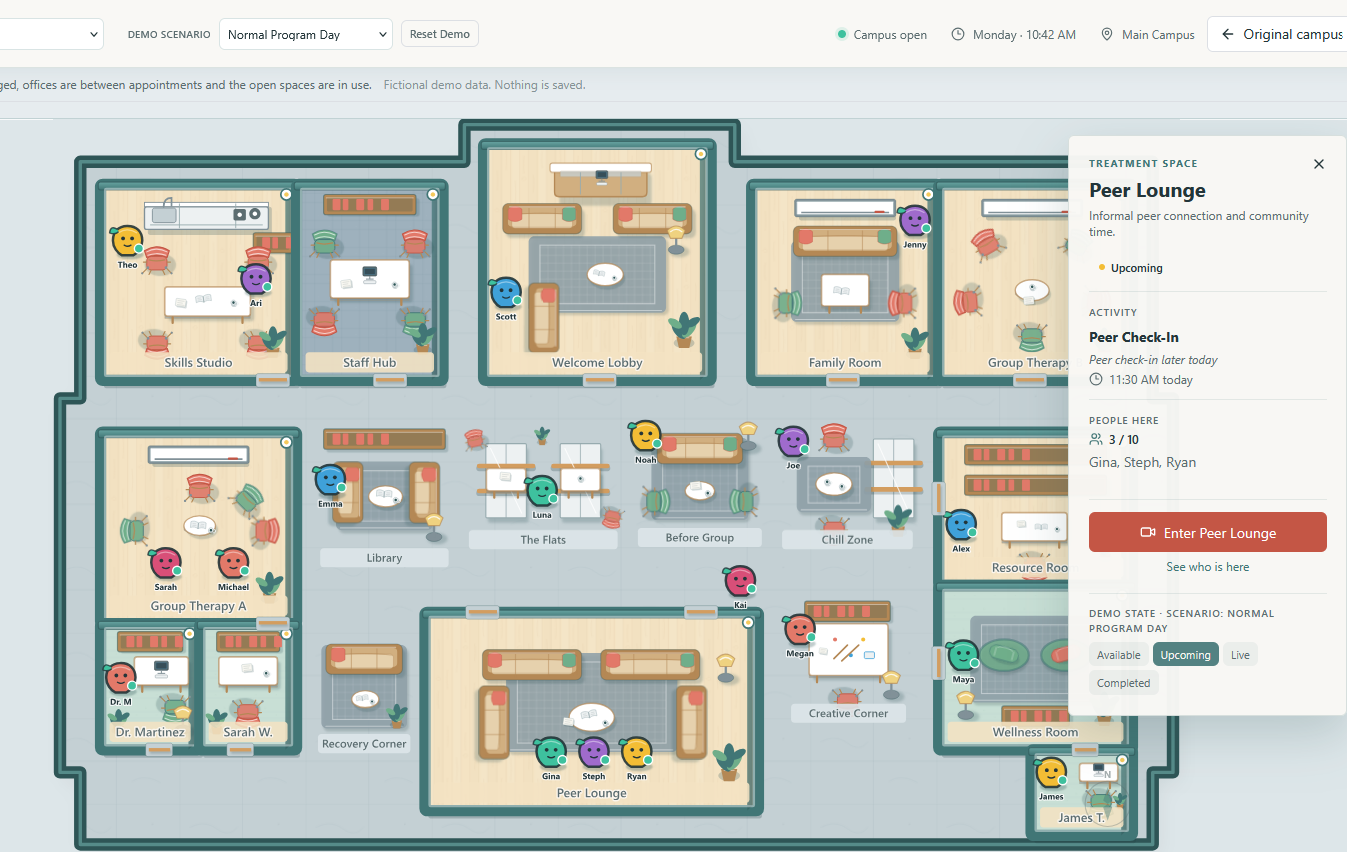Select Alex's avatar in Resource Room
Viewport: 1347px width, 852px height.
[961, 525]
